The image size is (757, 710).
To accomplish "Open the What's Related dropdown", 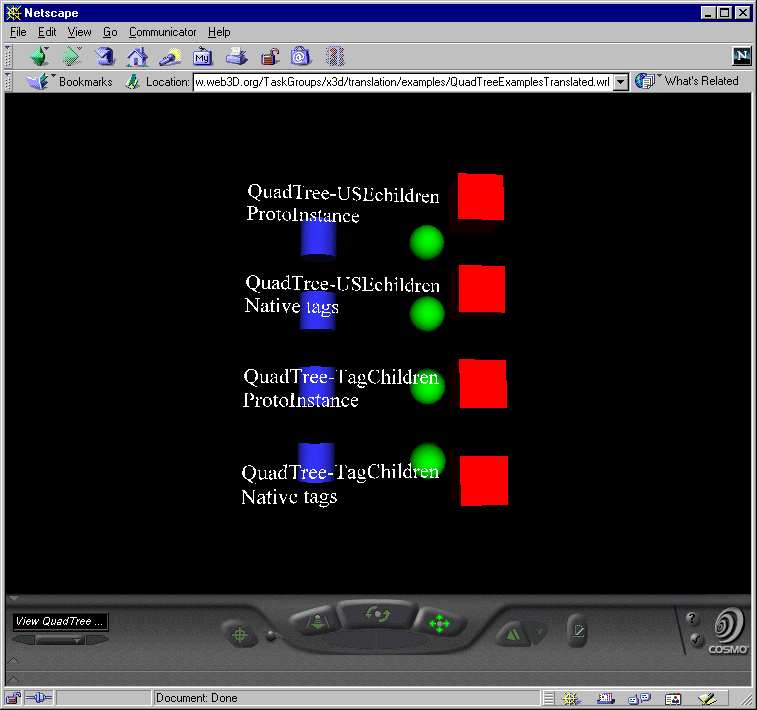I will click(688, 82).
